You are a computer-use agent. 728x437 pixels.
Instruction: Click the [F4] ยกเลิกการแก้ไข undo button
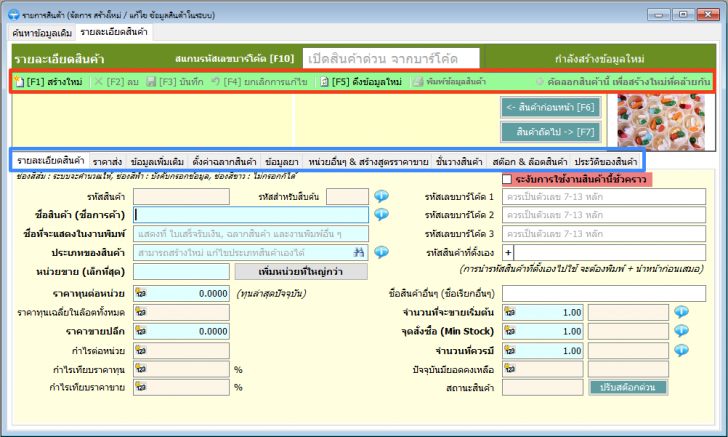259,82
